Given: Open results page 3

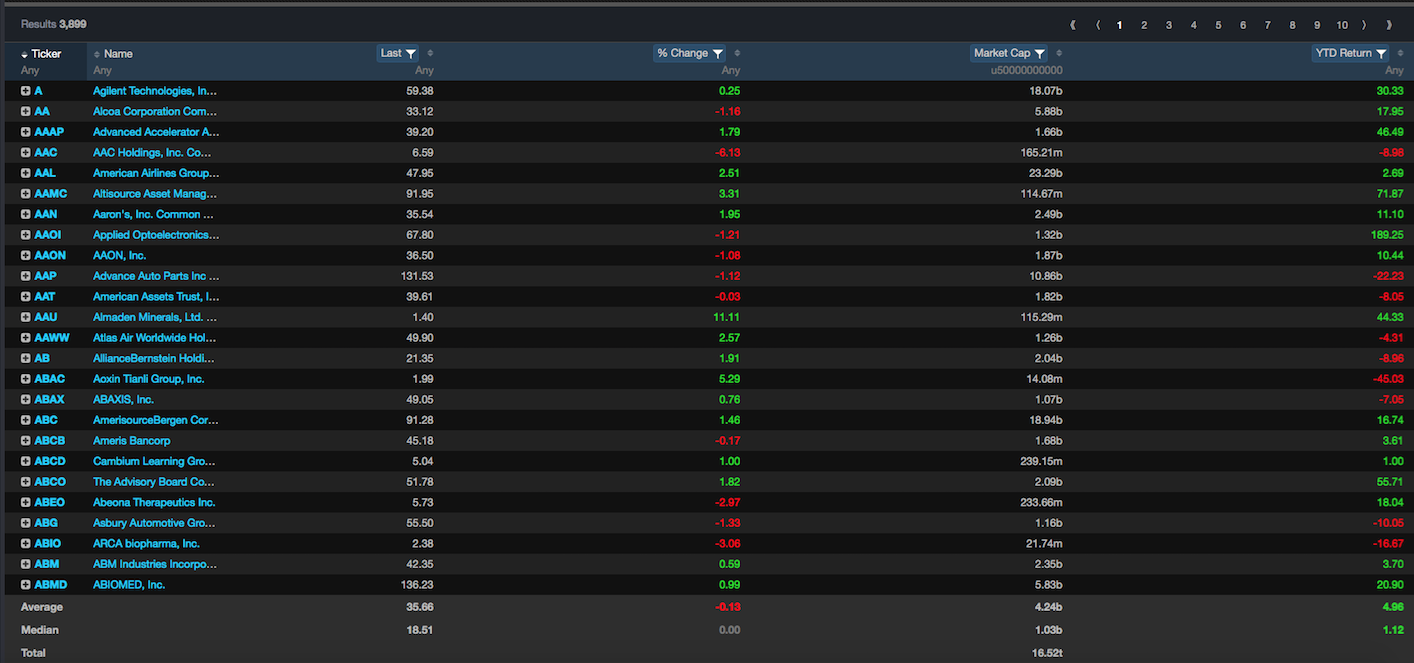Looking at the screenshot, I should (x=1169, y=25).
